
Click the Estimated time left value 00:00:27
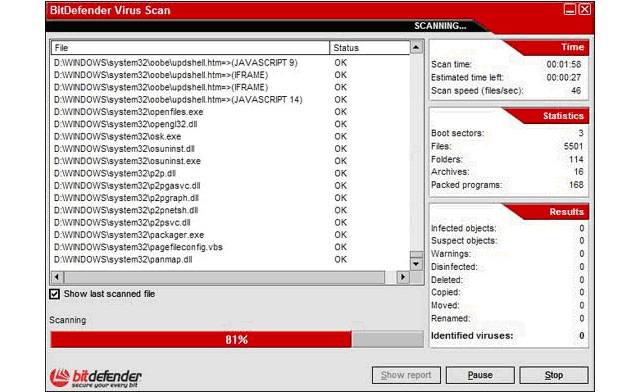564,77
